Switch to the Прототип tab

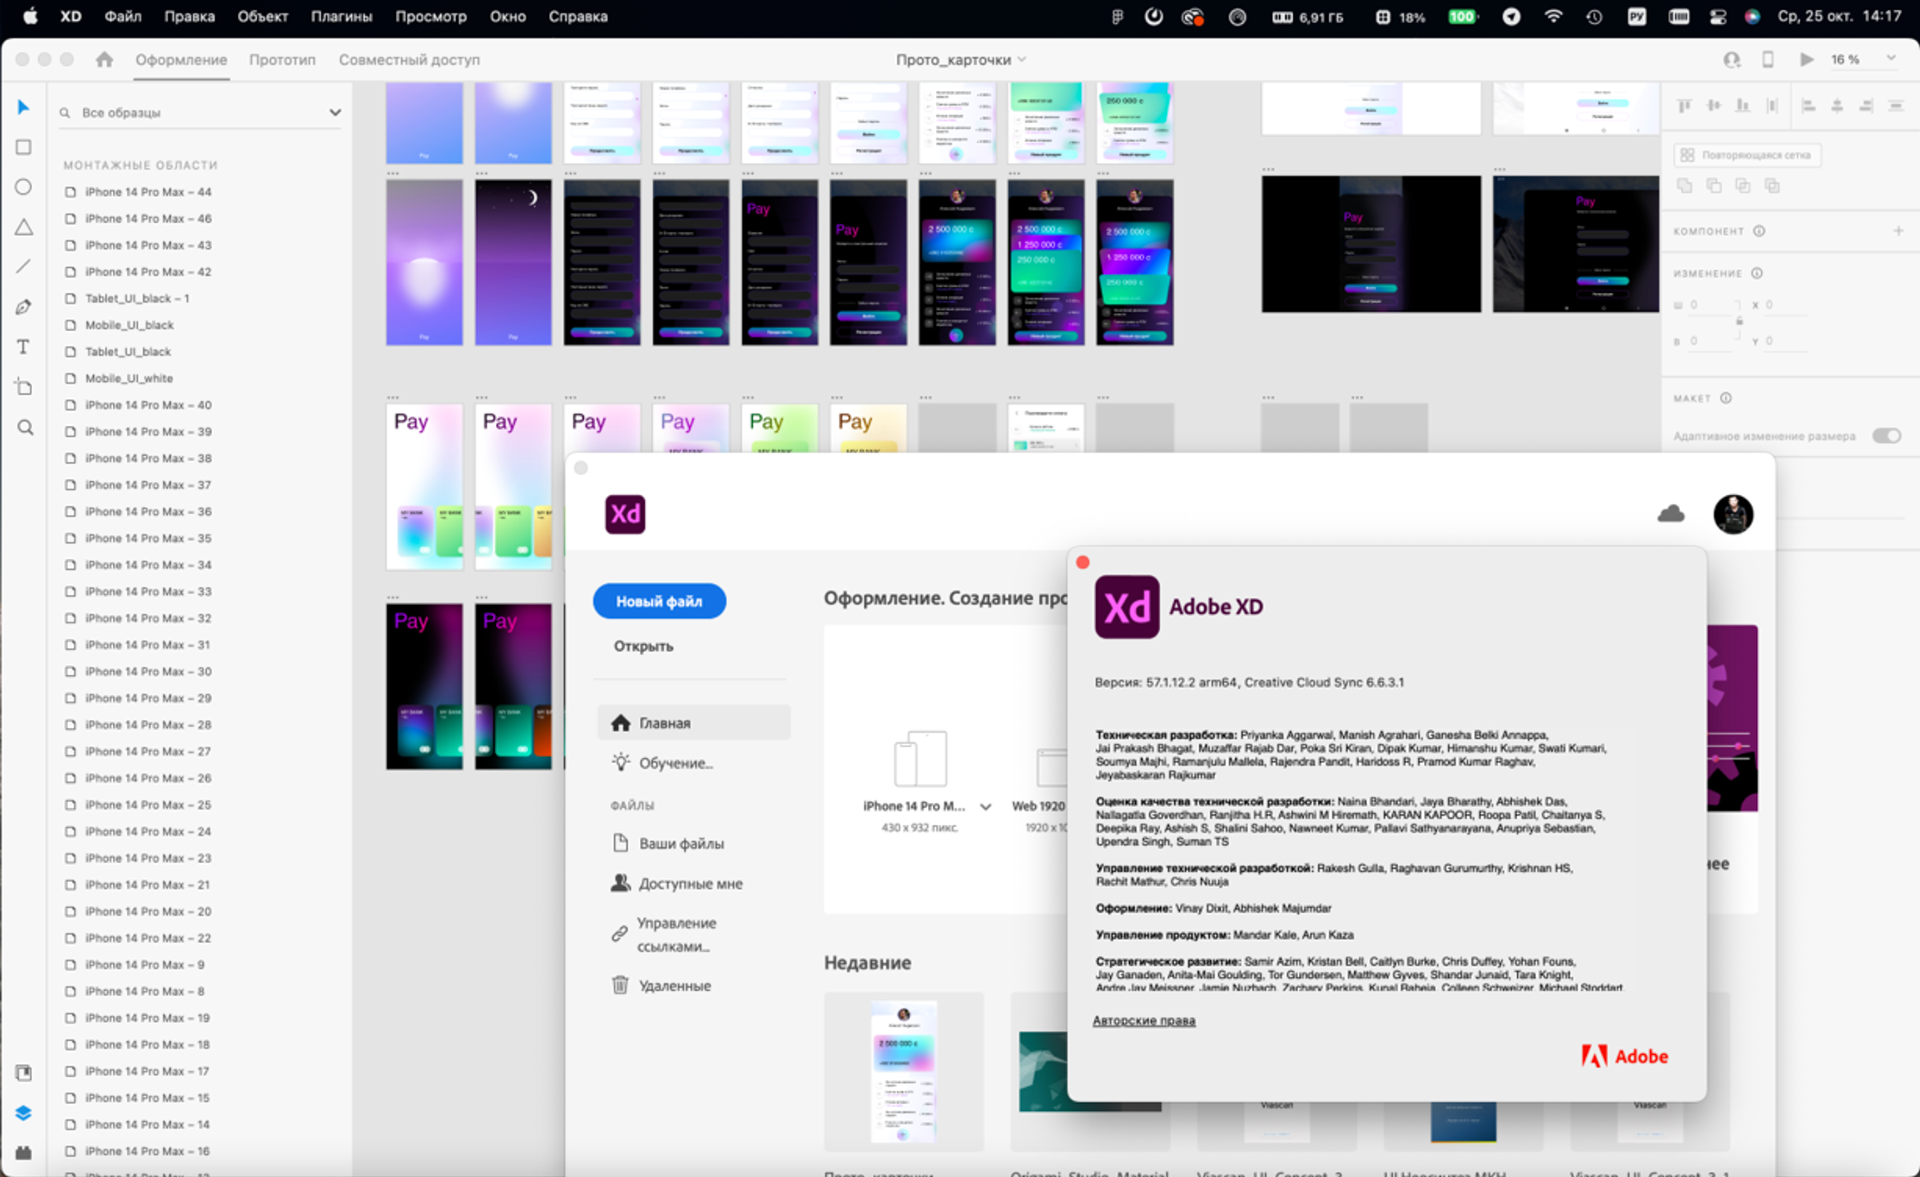[282, 59]
